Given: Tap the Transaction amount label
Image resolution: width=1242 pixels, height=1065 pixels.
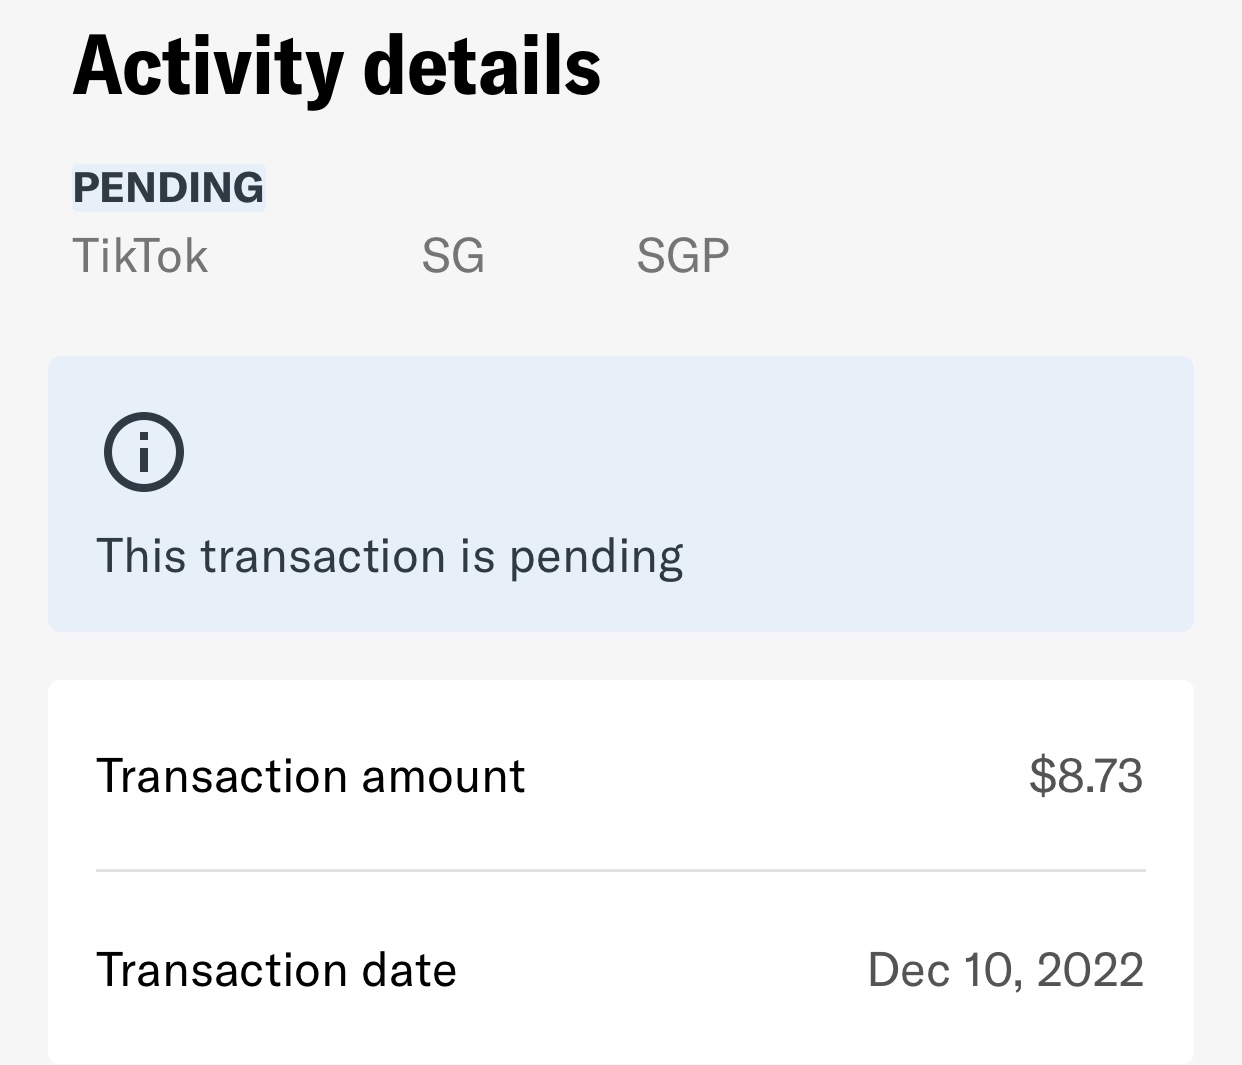Looking at the screenshot, I should point(311,776).
